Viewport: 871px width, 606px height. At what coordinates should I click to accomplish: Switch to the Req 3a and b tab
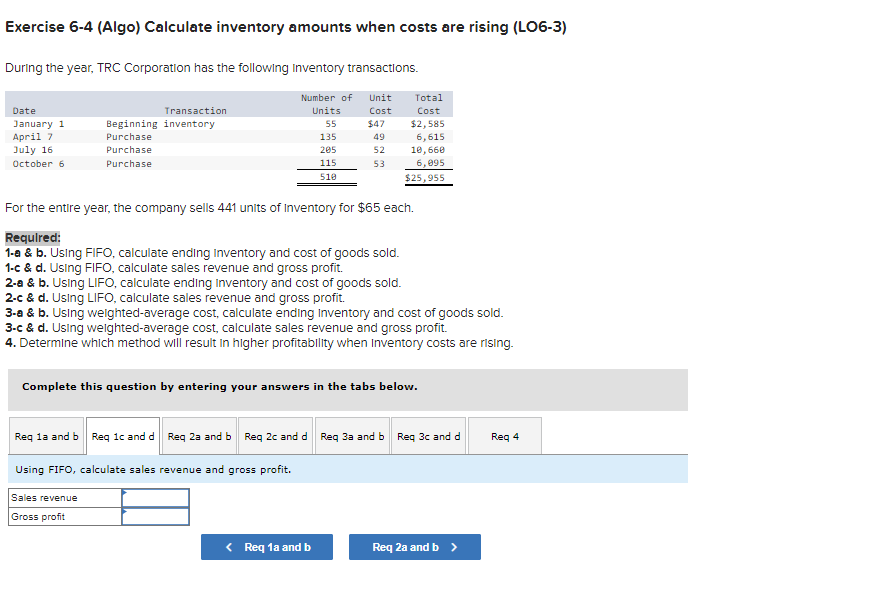coord(352,435)
